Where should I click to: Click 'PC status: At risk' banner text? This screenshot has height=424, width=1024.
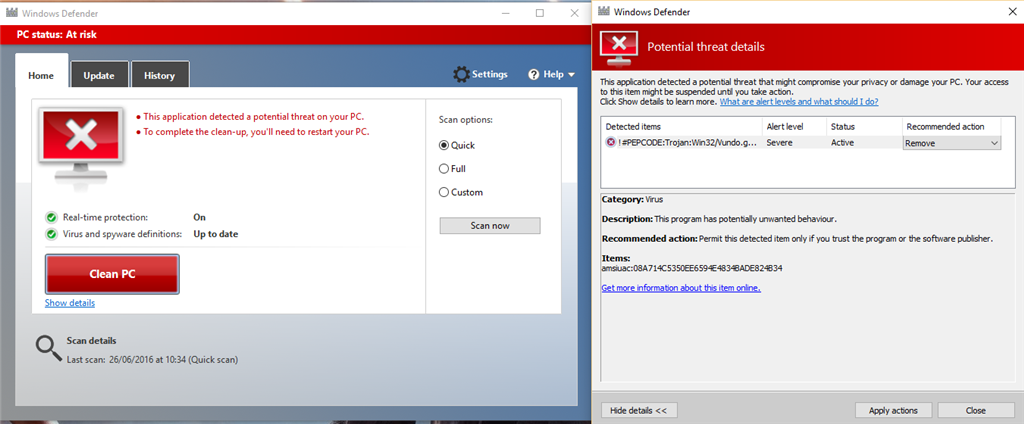tap(56, 35)
